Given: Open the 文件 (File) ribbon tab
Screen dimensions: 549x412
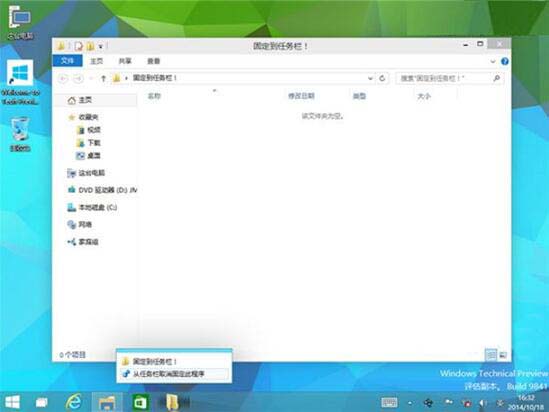Looking at the screenshot, I should (68, 61).
